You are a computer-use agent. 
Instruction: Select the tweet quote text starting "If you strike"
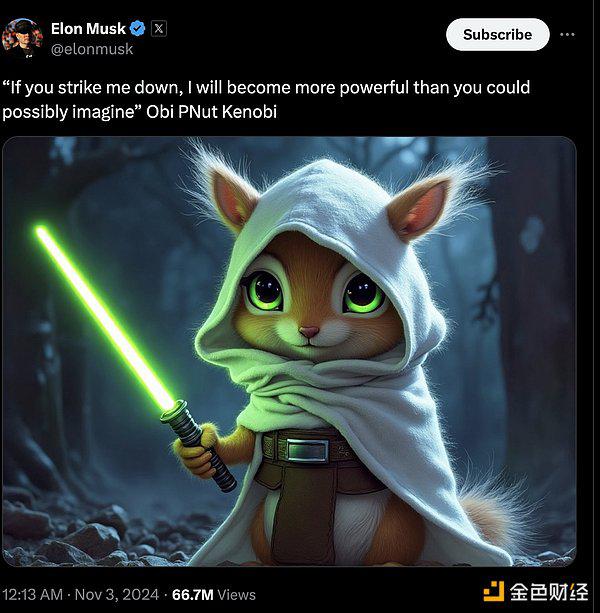pyautogui.click(x=266, y=99)
